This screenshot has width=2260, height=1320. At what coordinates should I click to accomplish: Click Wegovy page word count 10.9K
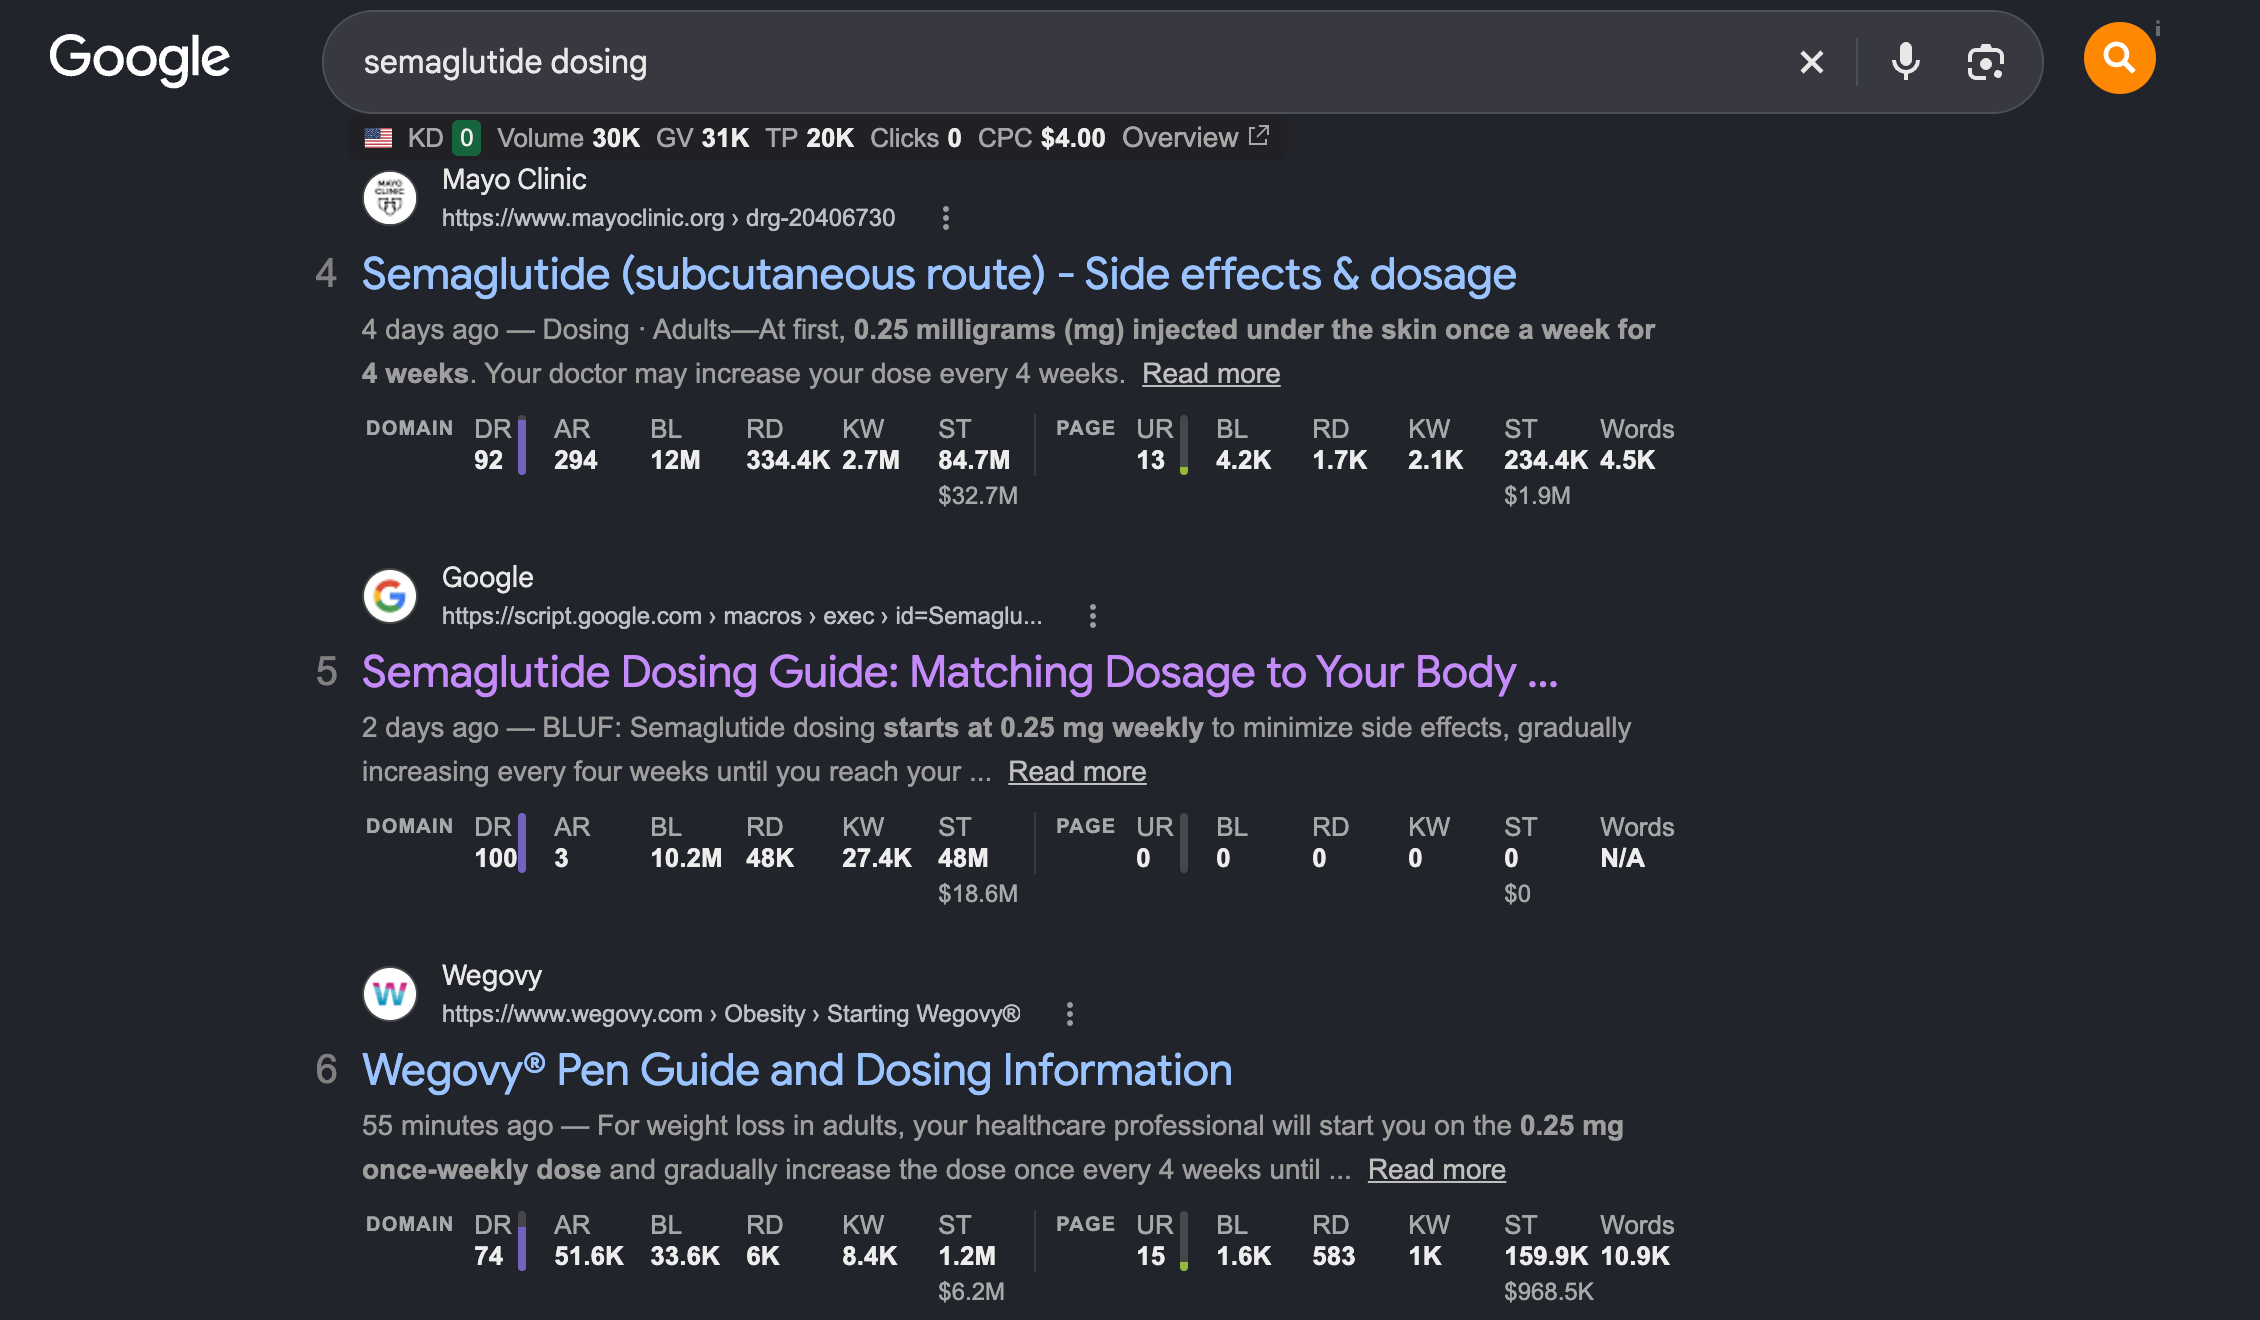(1635, 1256)
